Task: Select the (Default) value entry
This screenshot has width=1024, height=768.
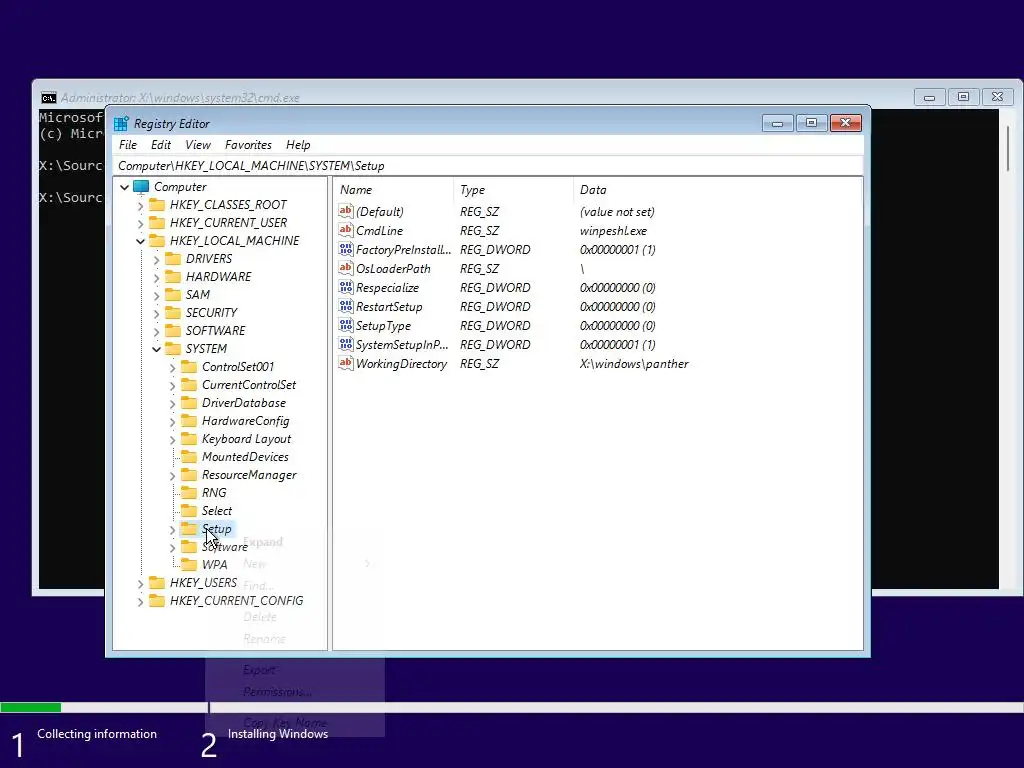Action: (x=379, y=212)
